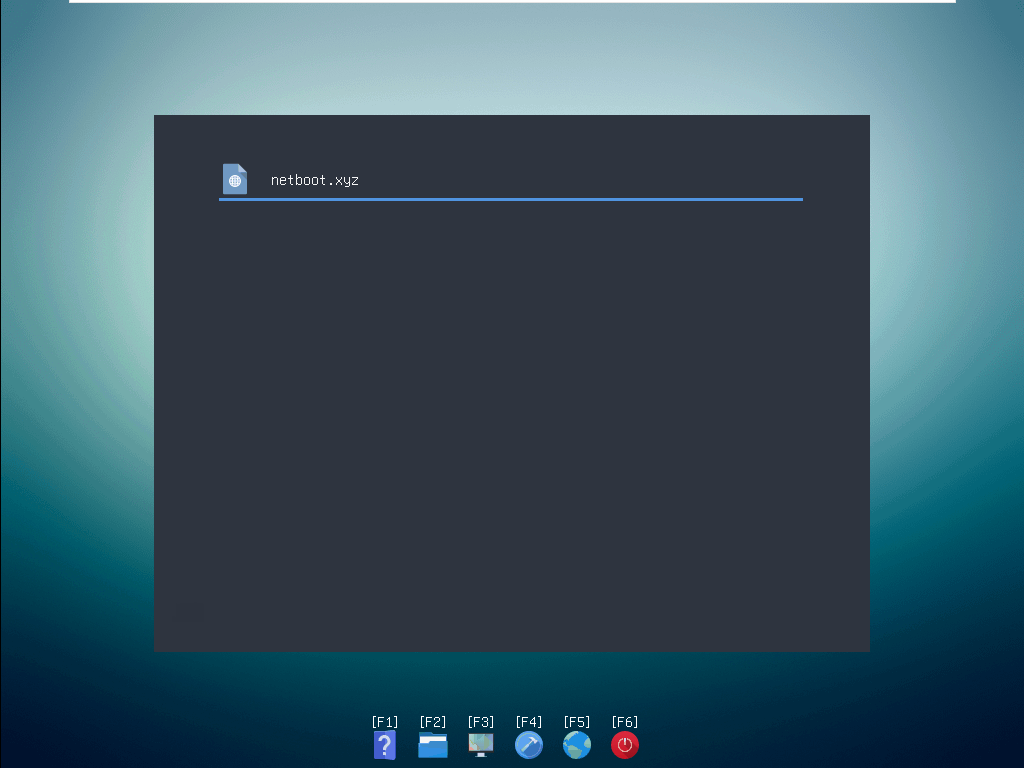Click the monitor display icon under F3

coord(481,745)
